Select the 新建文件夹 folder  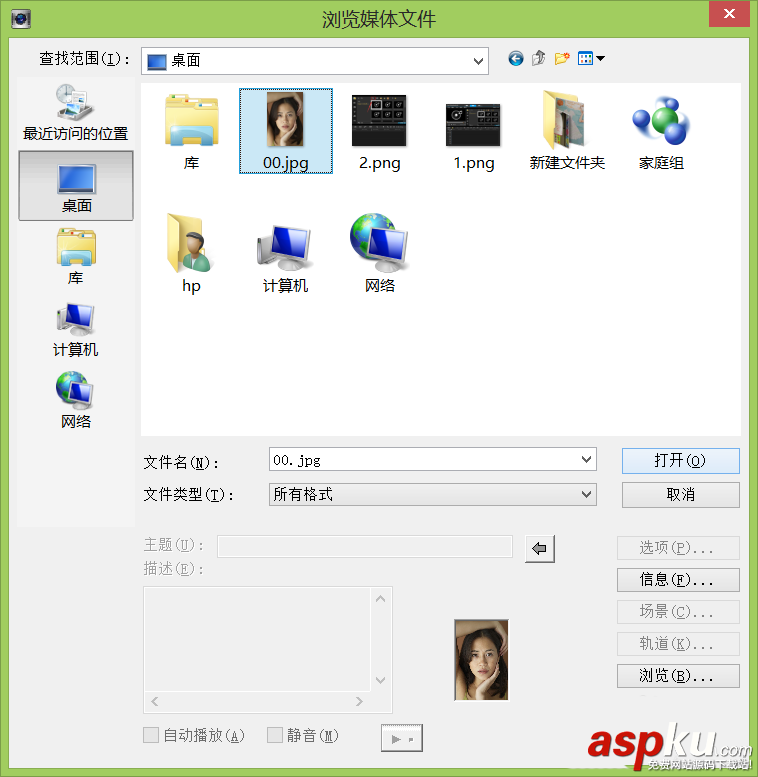[567, 131]
